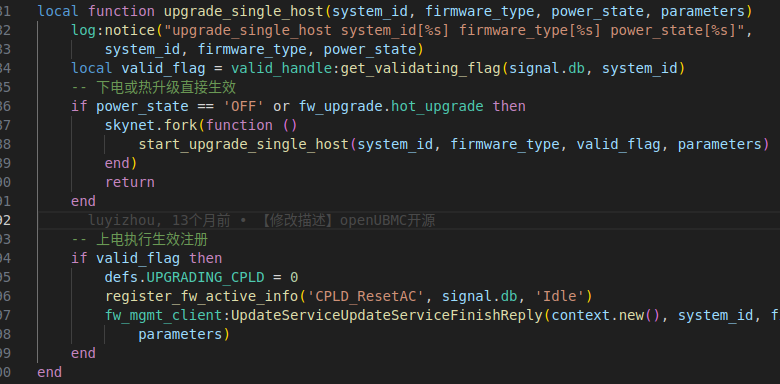Click the comment 上电执行生效注册

tap(139, 240)
